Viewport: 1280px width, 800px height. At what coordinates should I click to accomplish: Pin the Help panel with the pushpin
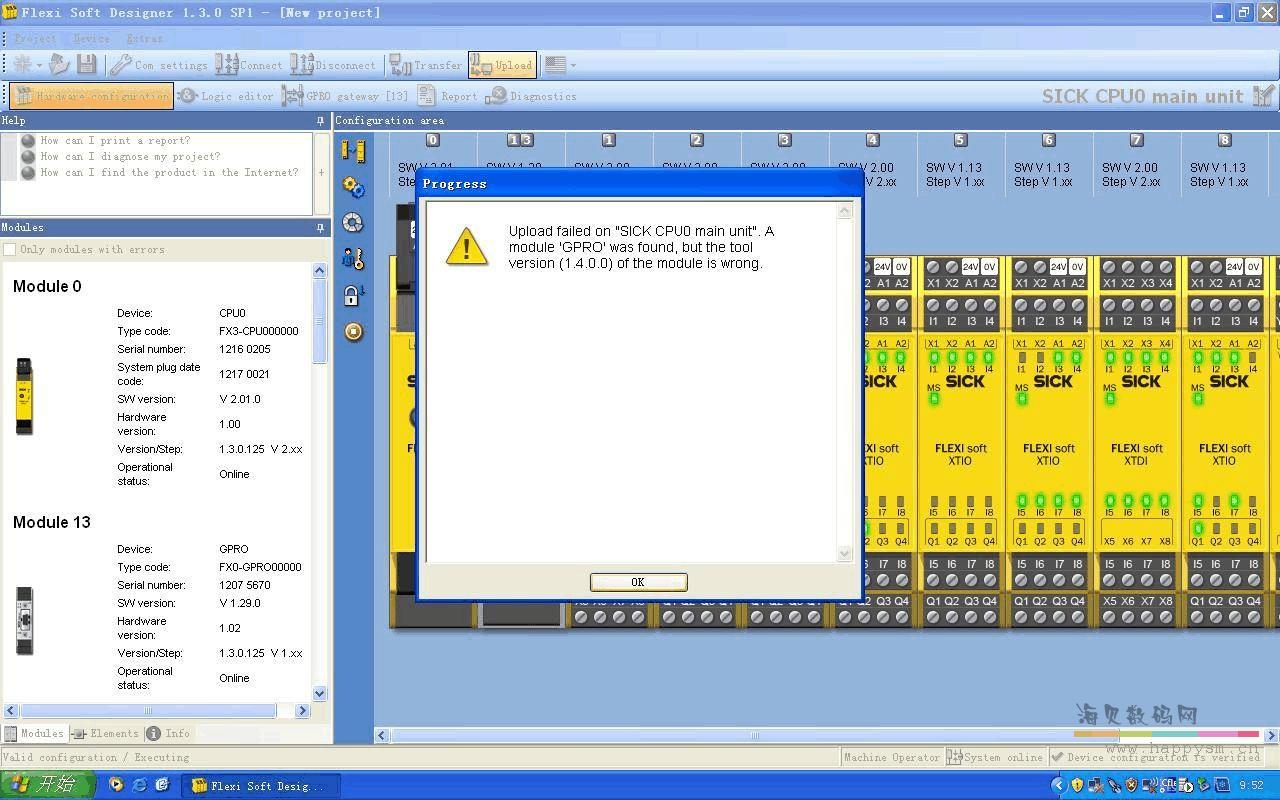320,121
